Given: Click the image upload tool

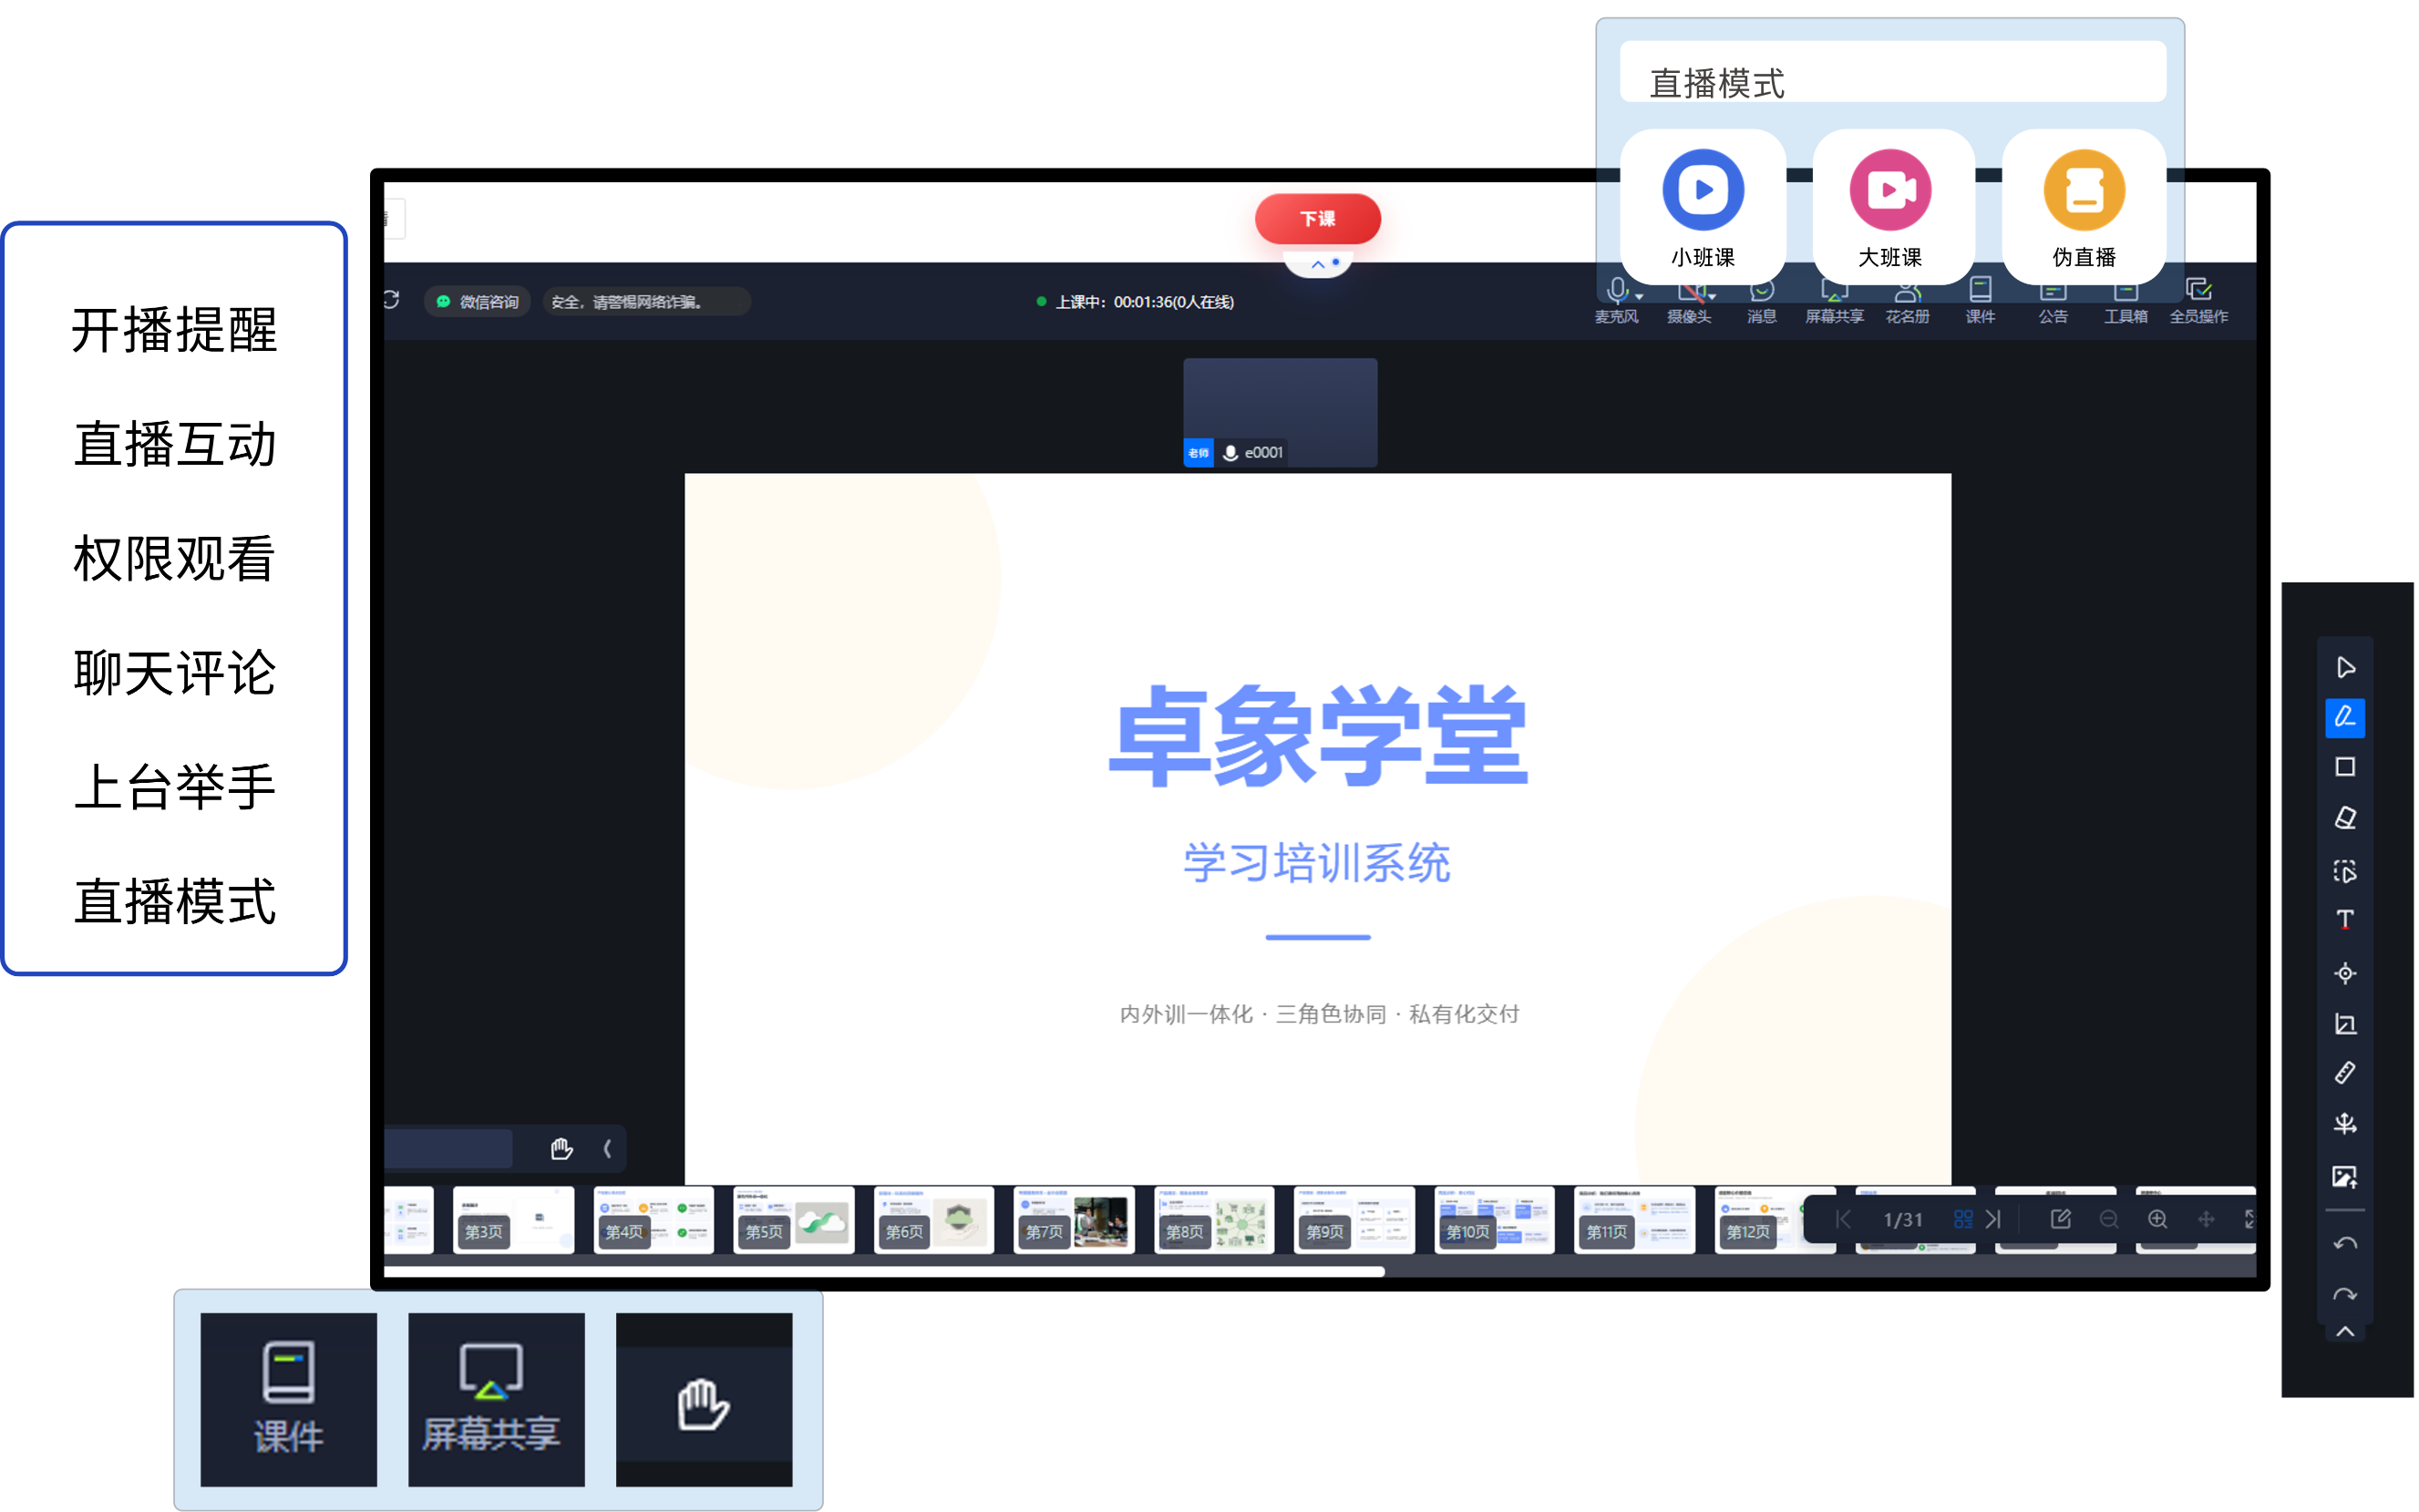Looking at the screenshot, I should pyautogui.click(x=2344, y=1176).
